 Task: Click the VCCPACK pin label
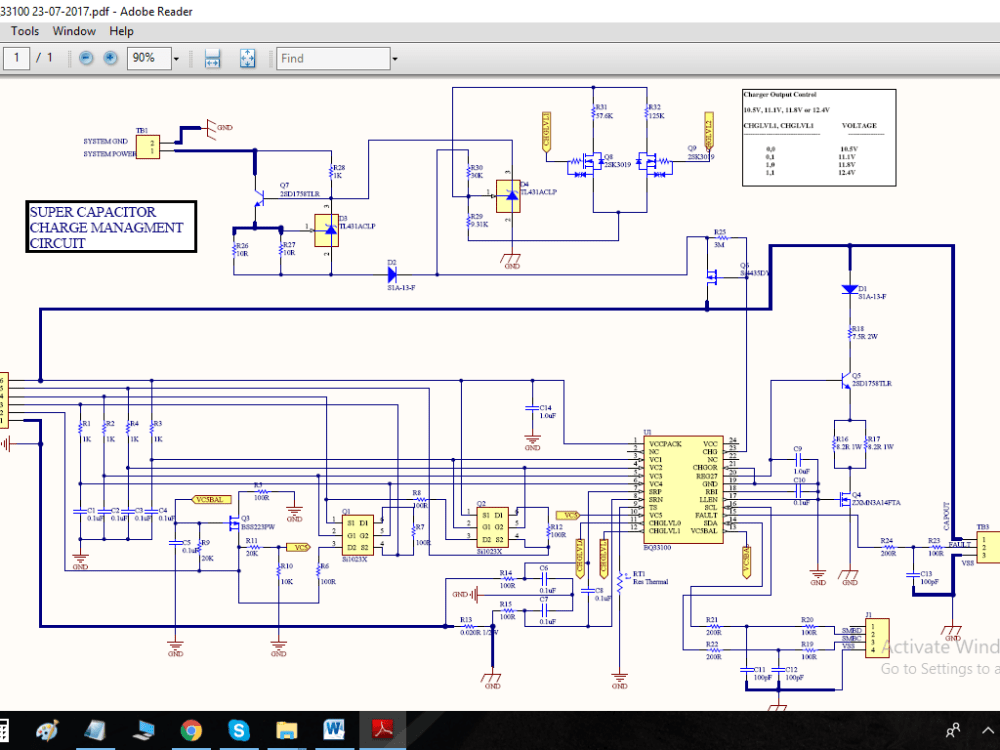pos(665,444)
